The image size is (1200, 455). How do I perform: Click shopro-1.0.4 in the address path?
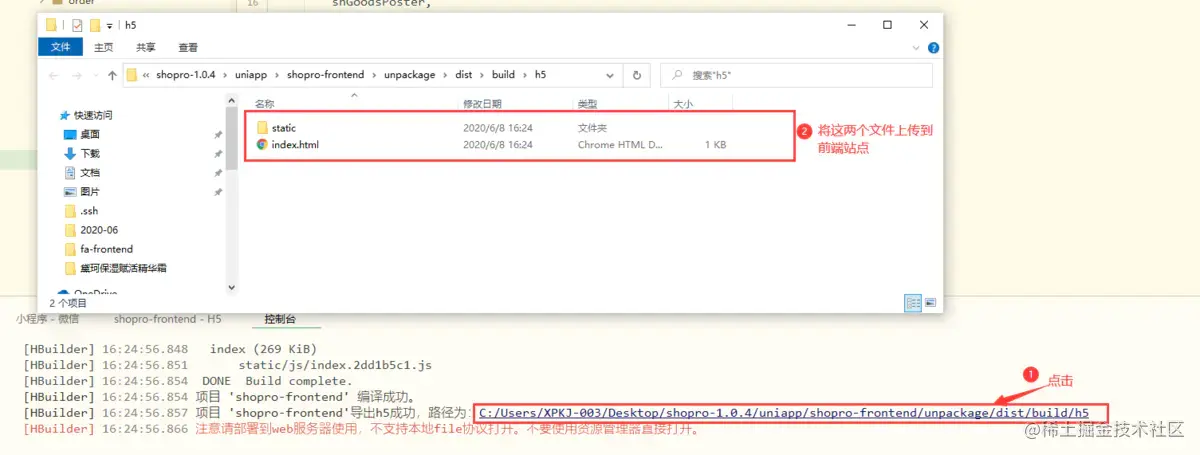tap(186, 75)
